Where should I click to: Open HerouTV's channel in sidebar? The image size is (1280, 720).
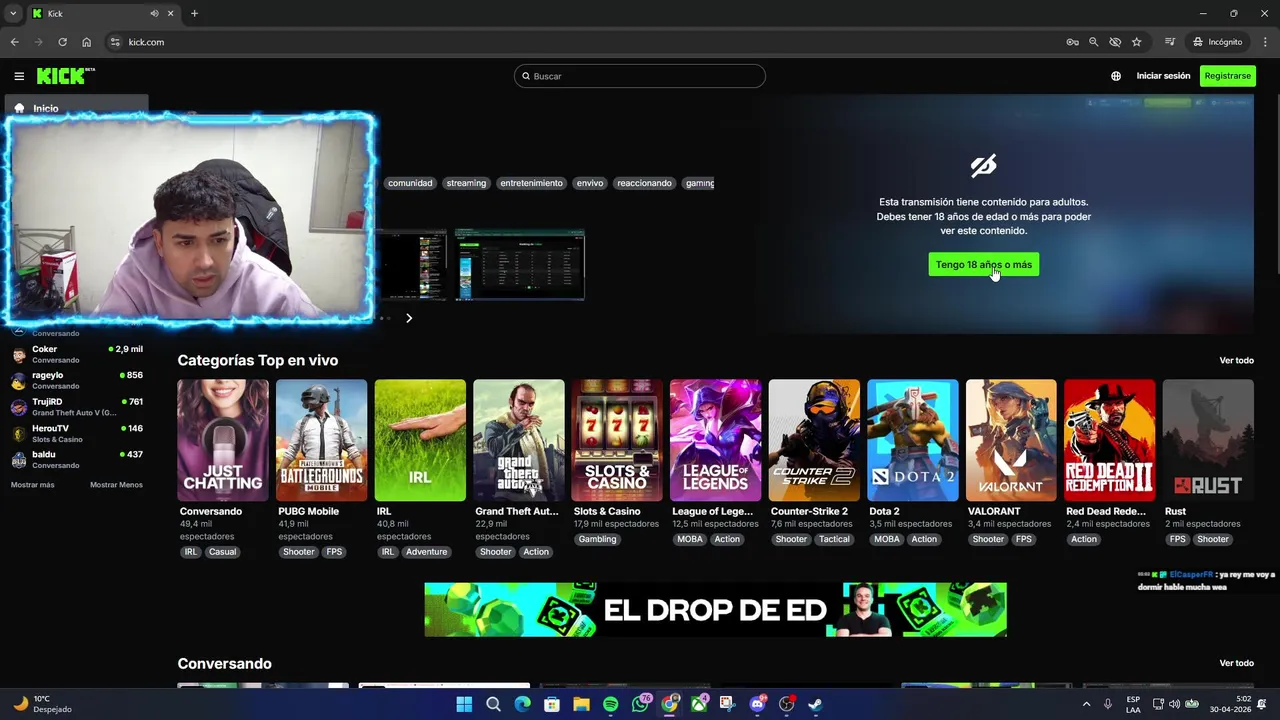tap(76, 433)
